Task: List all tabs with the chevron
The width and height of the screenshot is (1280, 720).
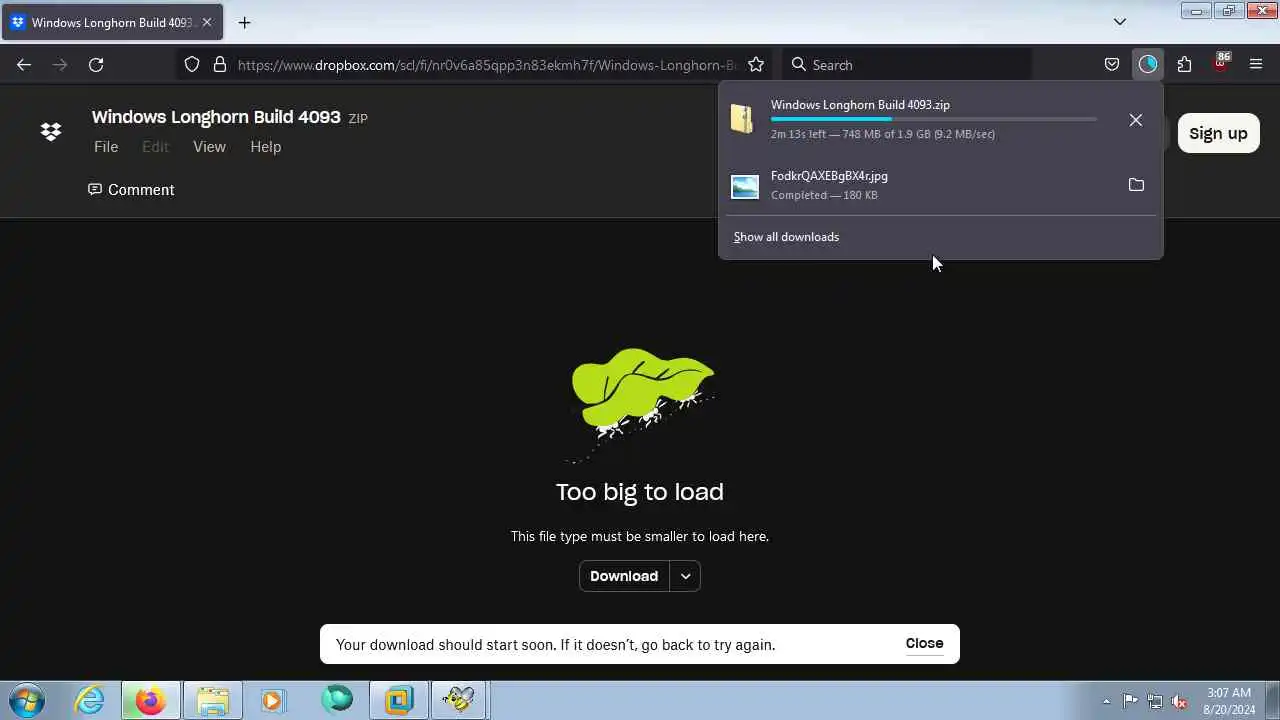Action: 1120,21
